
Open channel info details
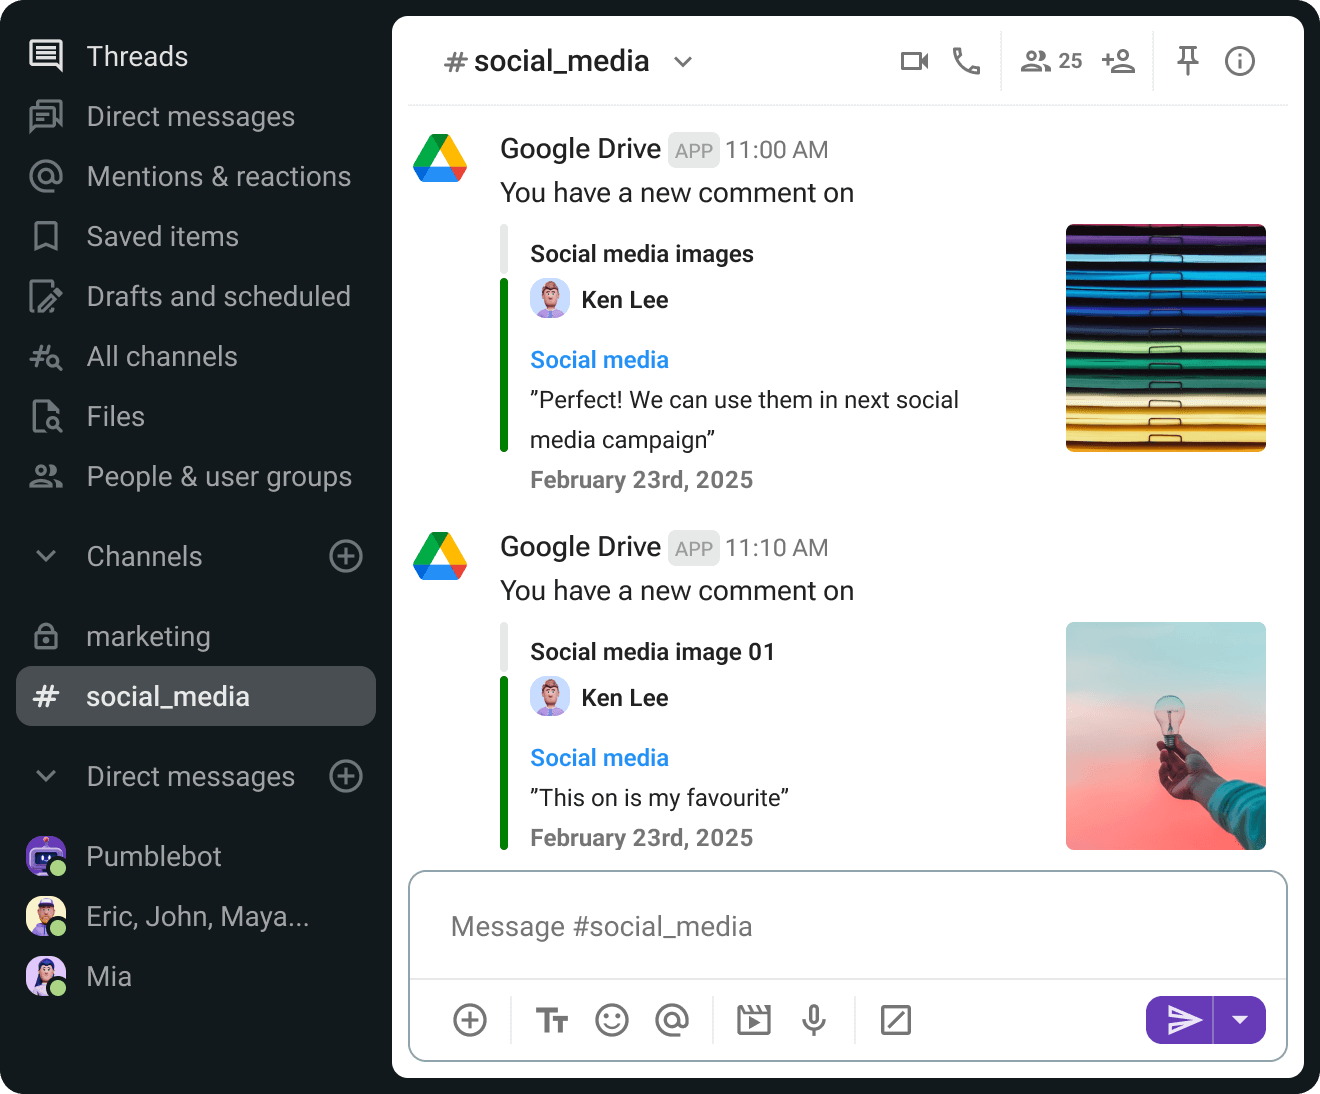(1240, 61)
